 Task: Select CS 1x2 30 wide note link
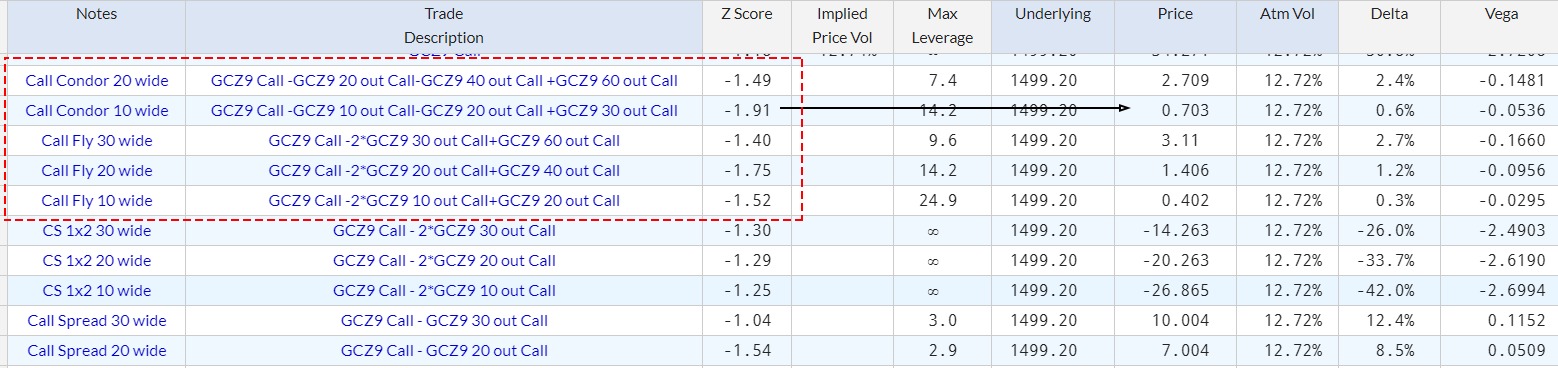click(x=97, y=231)
